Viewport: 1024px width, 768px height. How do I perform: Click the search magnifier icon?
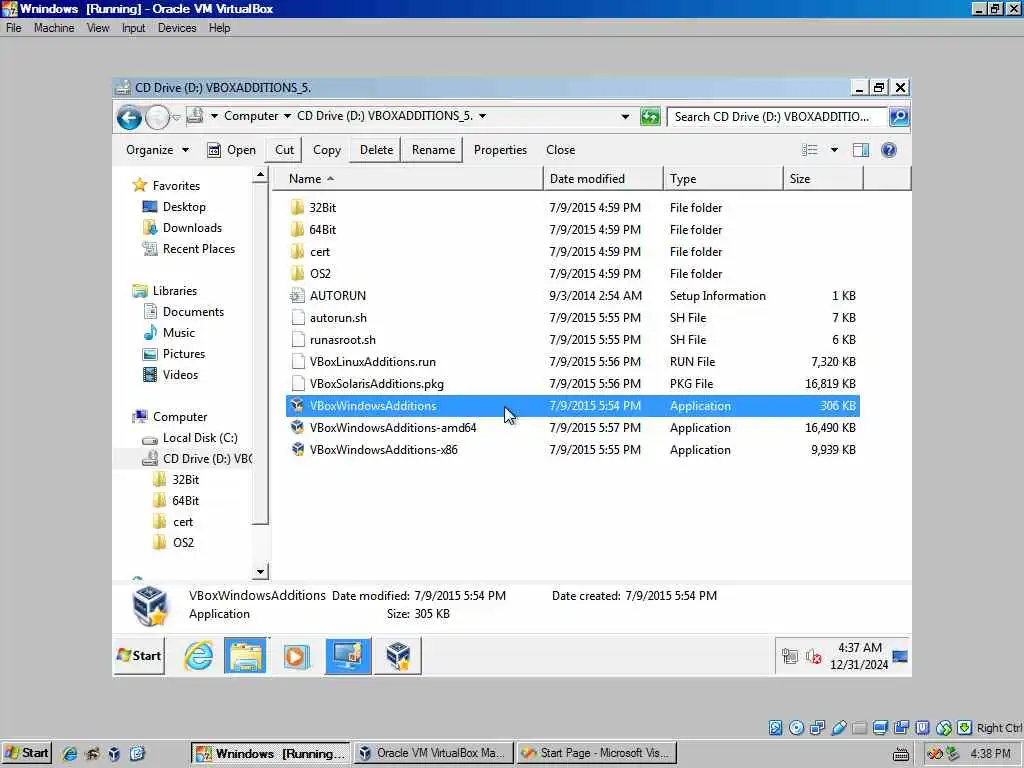click(x=899, y=117)
